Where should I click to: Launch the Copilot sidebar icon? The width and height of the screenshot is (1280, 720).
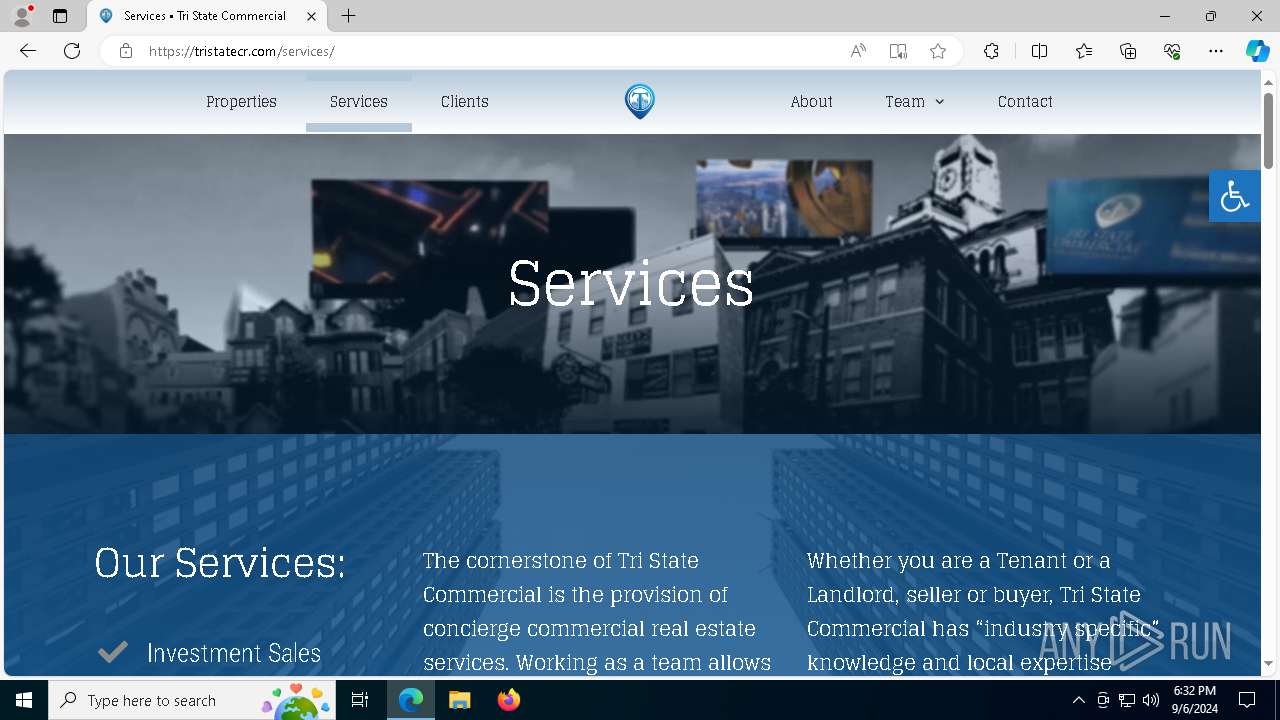click(1257, 51)
